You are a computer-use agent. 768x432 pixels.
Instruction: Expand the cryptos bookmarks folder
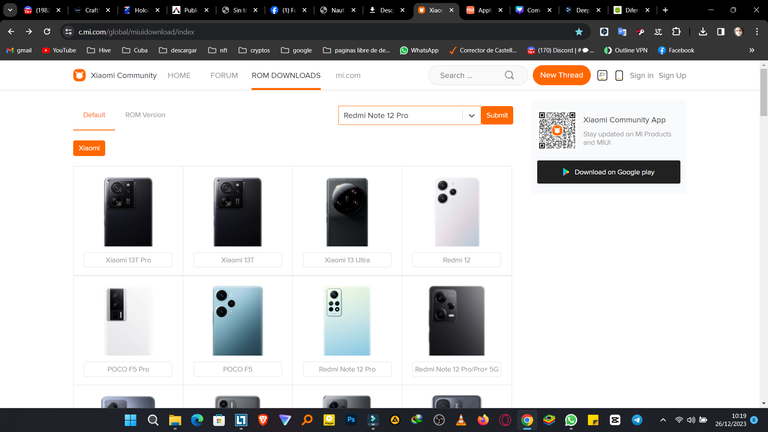[x=254, y=50]
